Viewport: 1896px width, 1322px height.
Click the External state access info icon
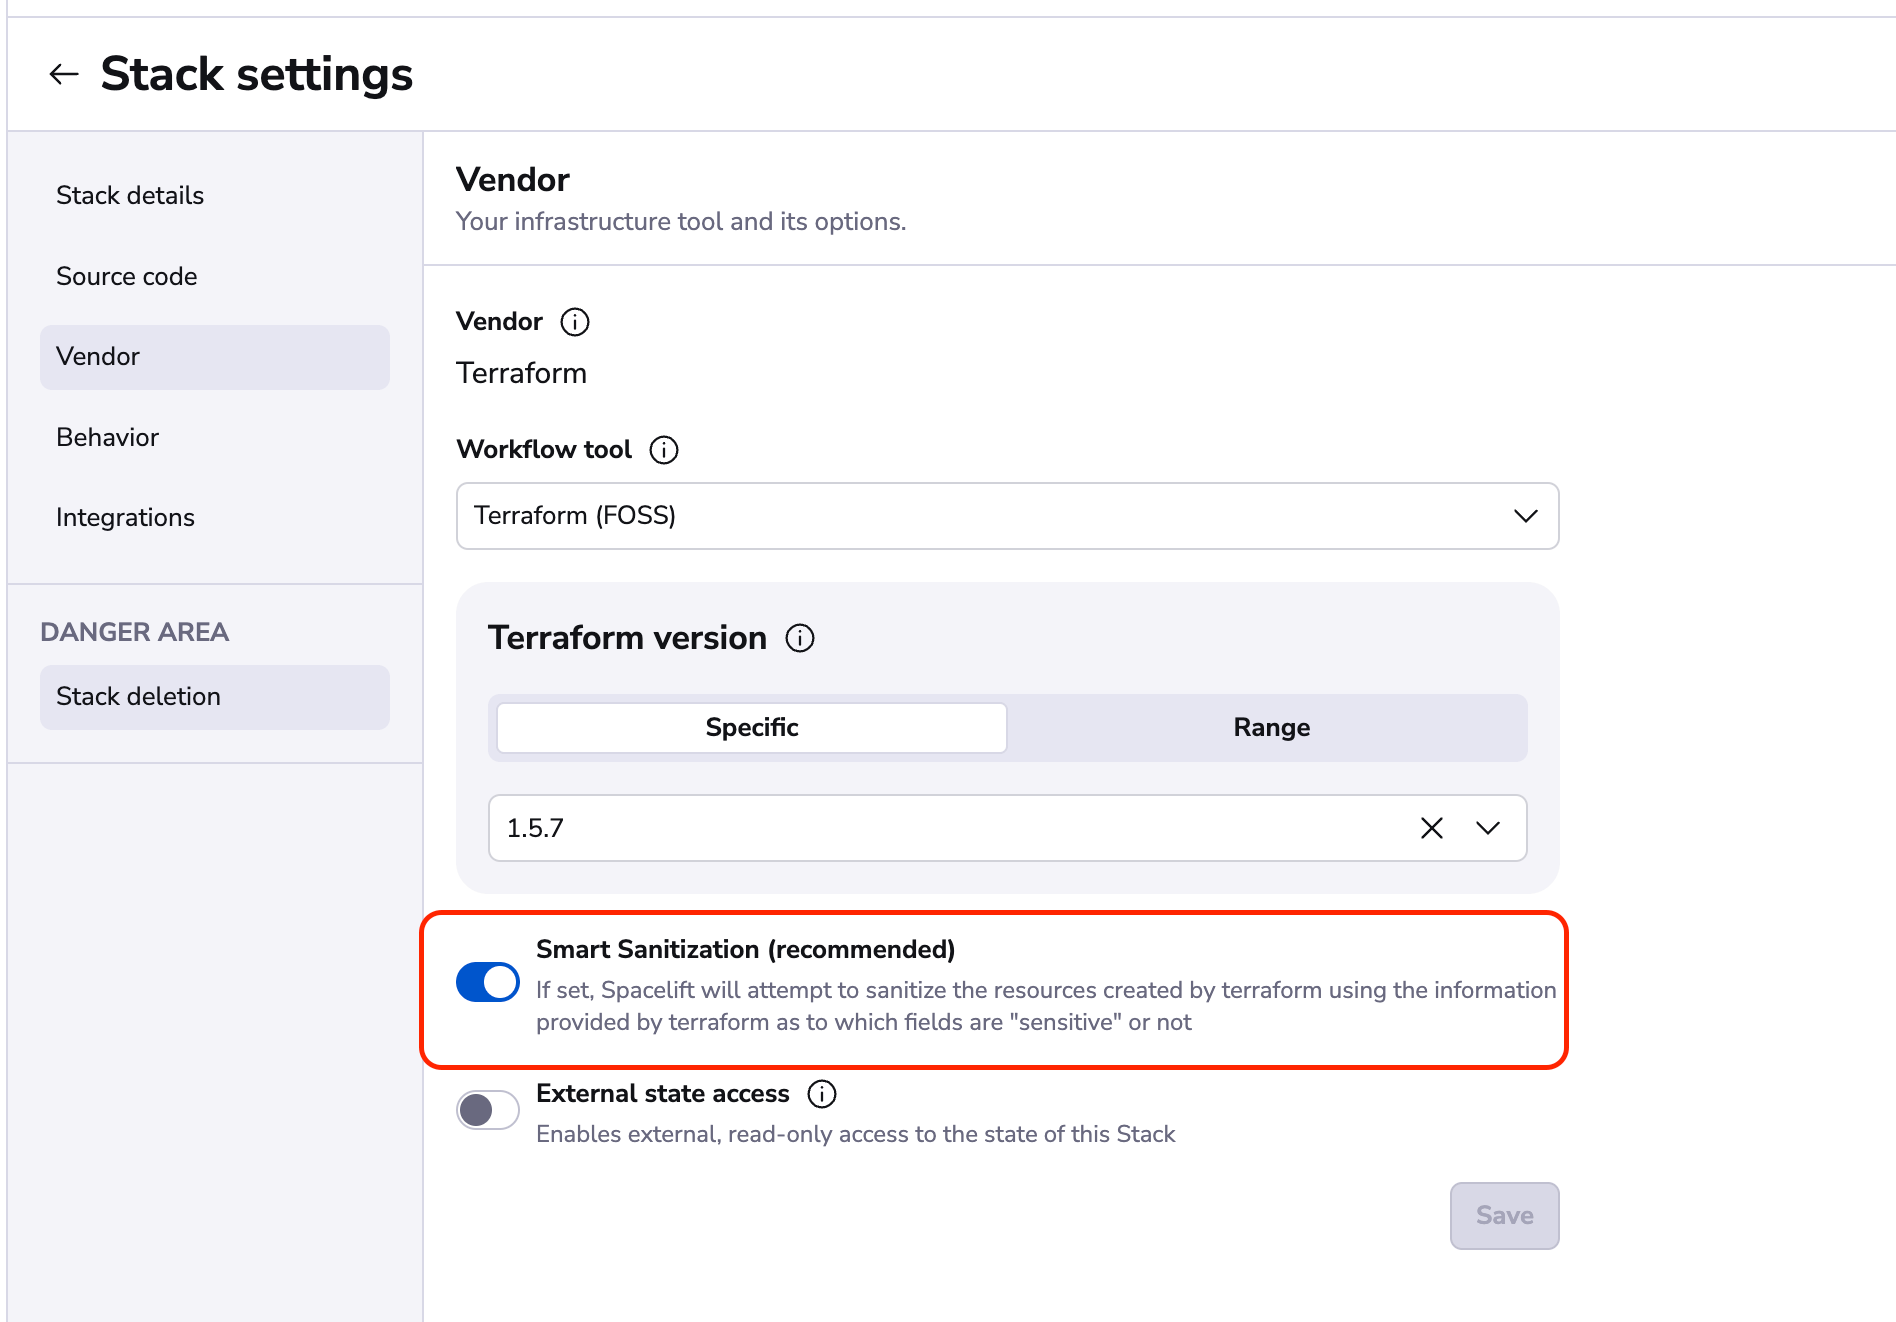point(822,1094)
